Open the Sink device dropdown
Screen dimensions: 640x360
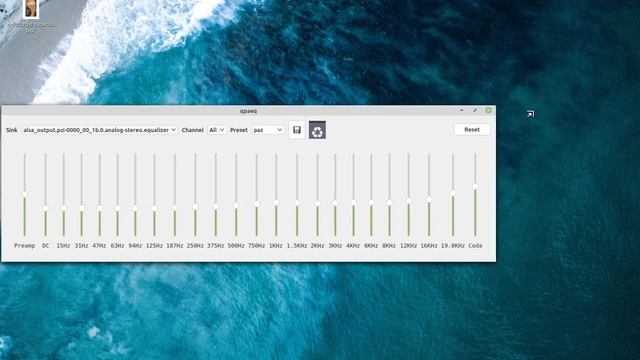[99, 130]
